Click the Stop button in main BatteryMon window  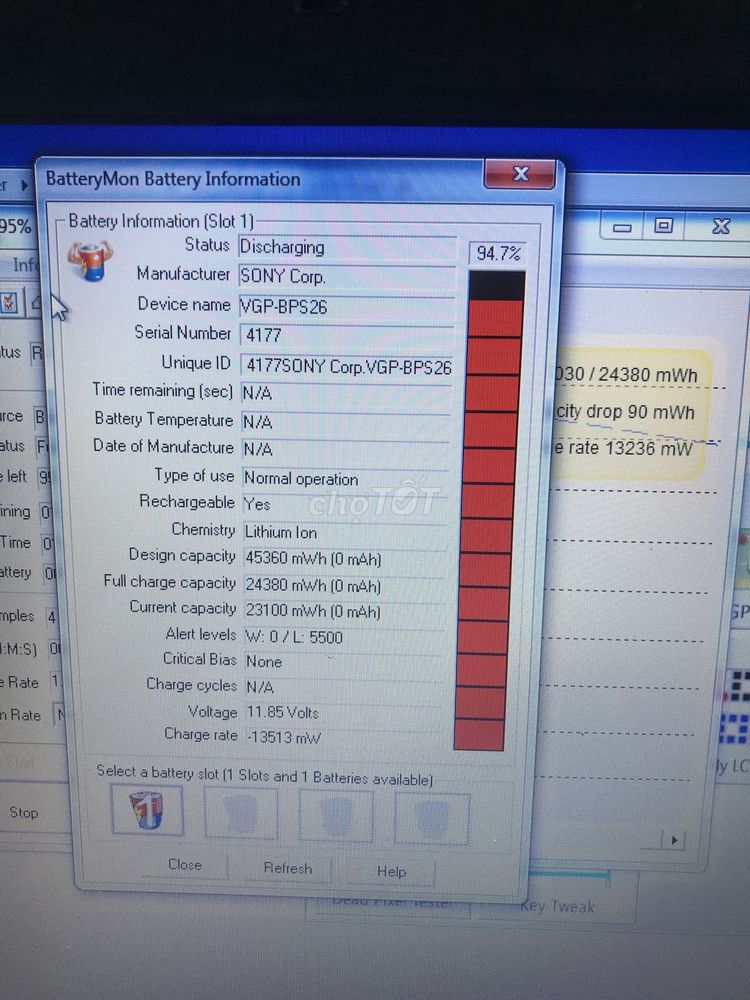click(x=24, y=813)
